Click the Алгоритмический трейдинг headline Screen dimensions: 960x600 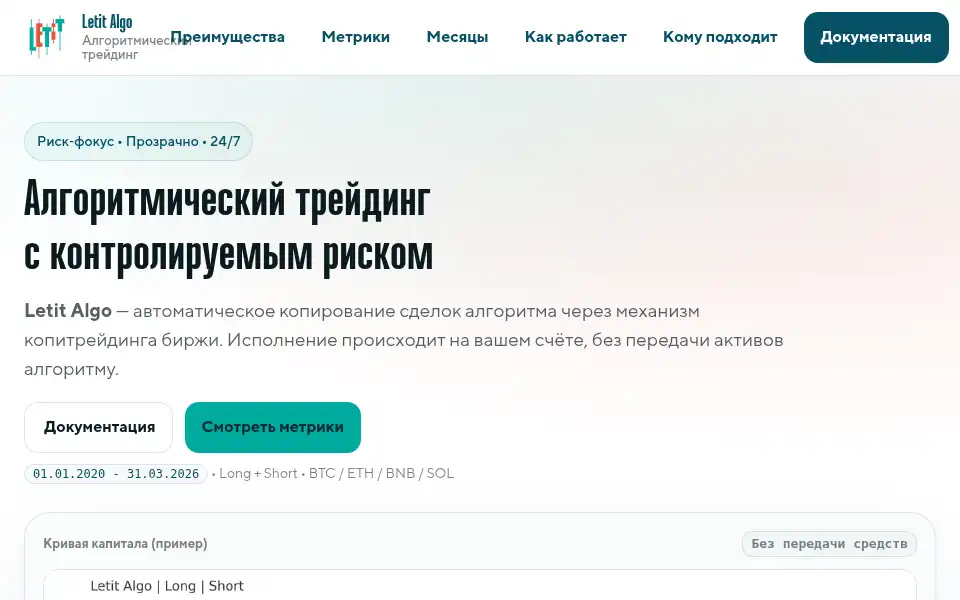click(228, 227)
